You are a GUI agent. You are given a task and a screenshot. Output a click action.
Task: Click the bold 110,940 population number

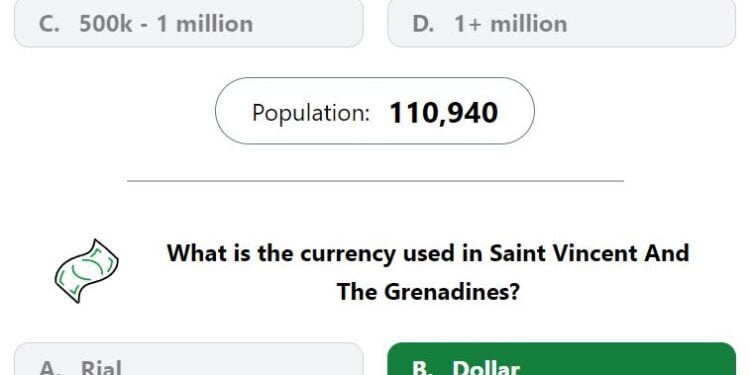point(444,113)
